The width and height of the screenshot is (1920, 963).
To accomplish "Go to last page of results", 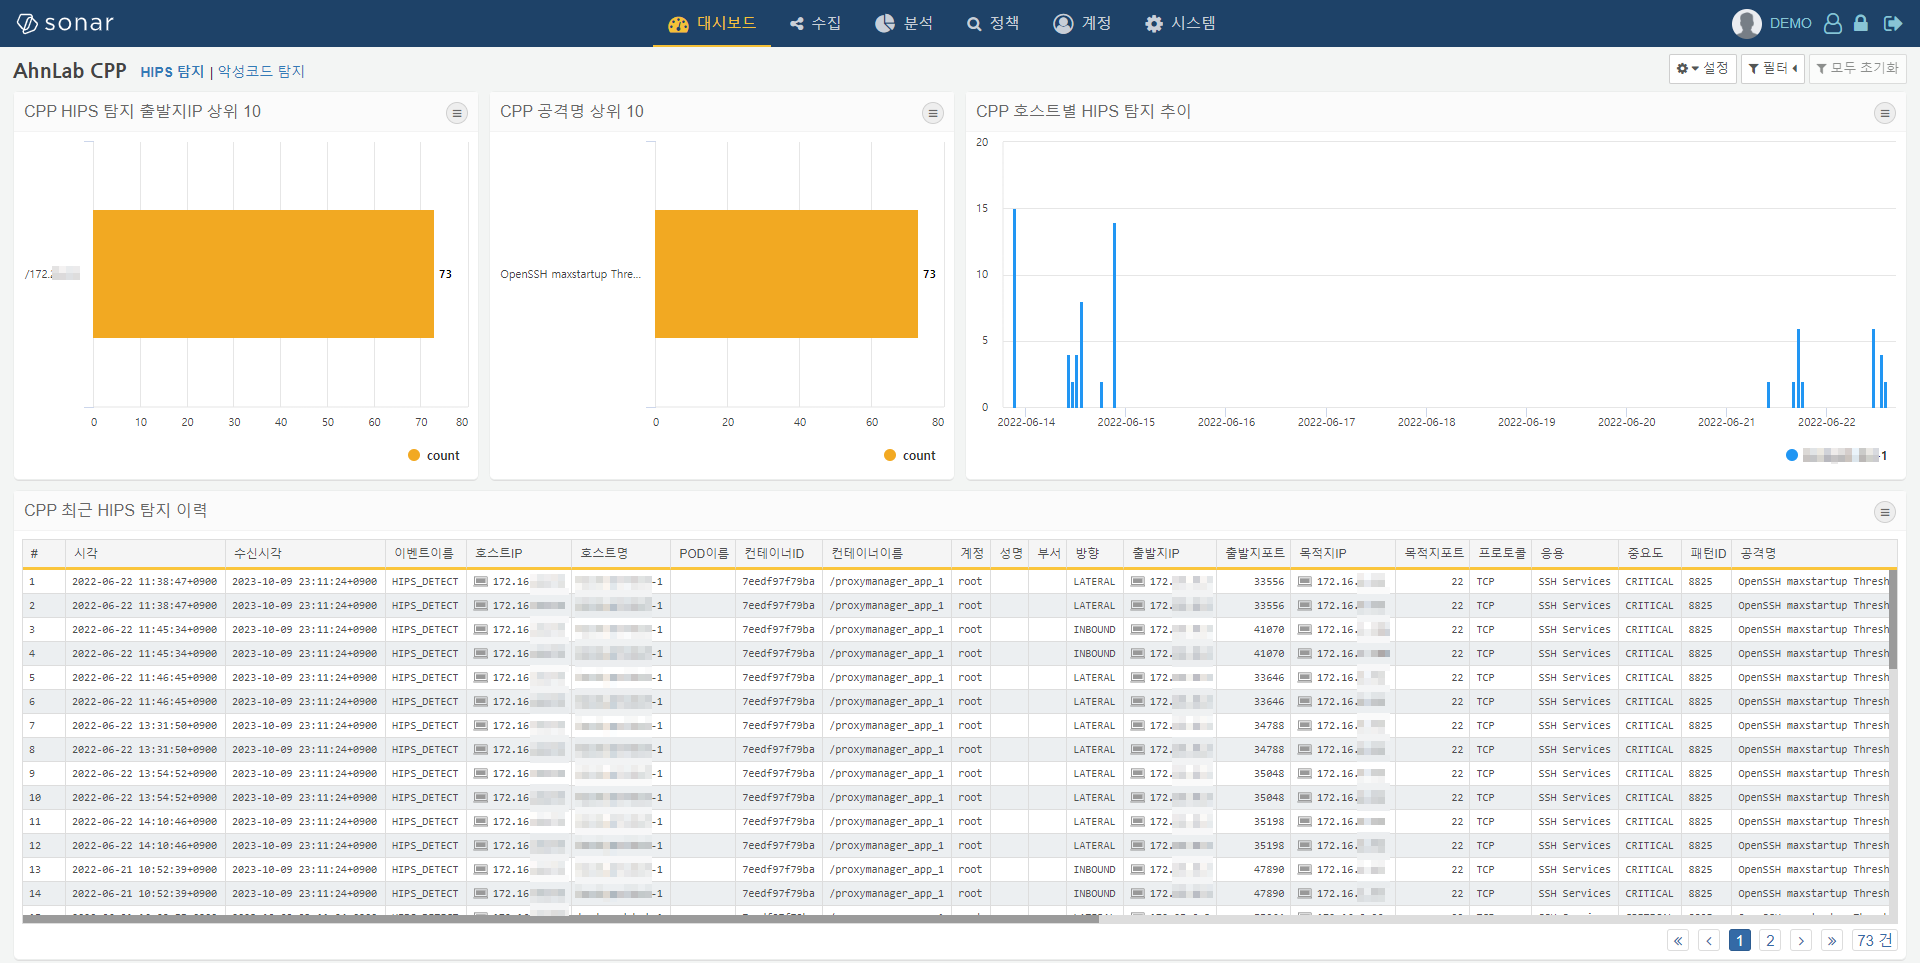I will coord(1832,940).
